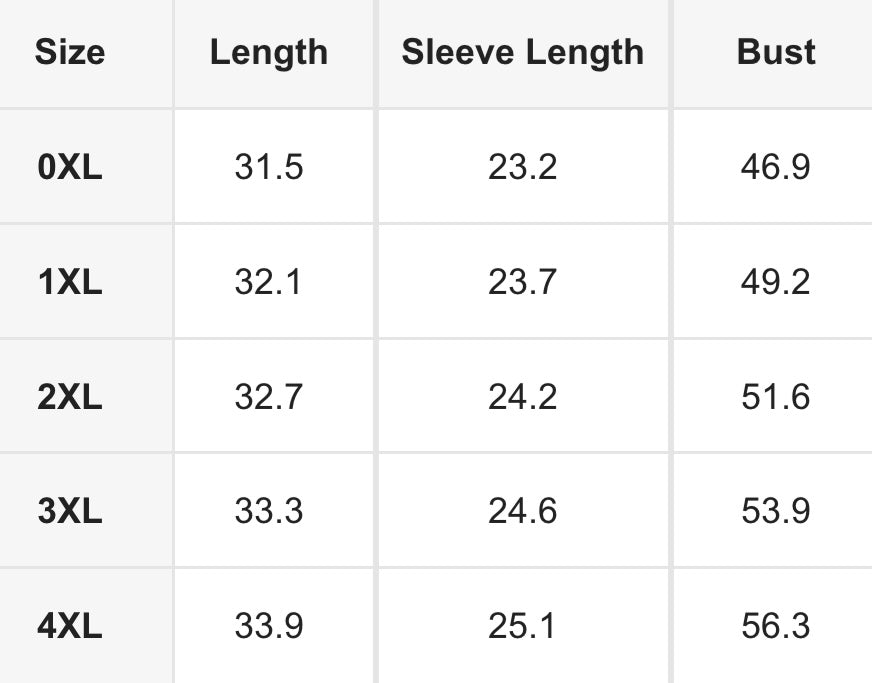Select the 4XL size row label
This screenshot has width=872, height=683.
pyautogui.click(x=70, y=626)
